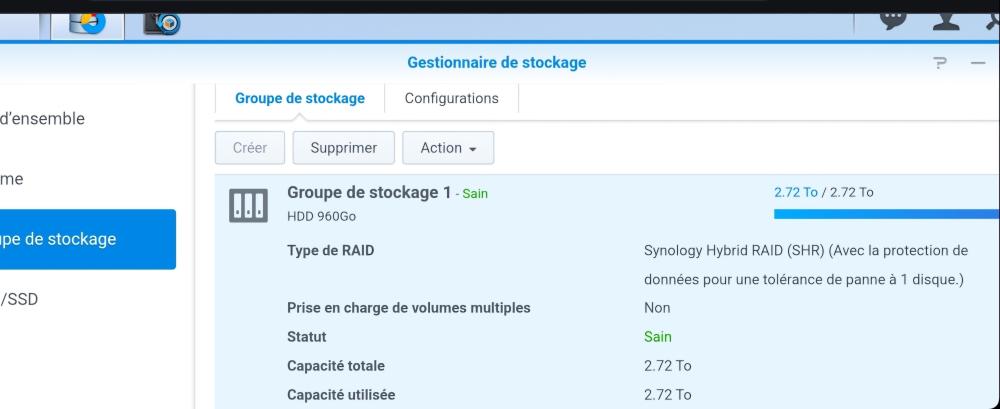Image resolution: width=1000 pixels, height=409 pixels.
Task: Open the second taskbar app icon
Action: pyautogui.click(x=161, y=23)
